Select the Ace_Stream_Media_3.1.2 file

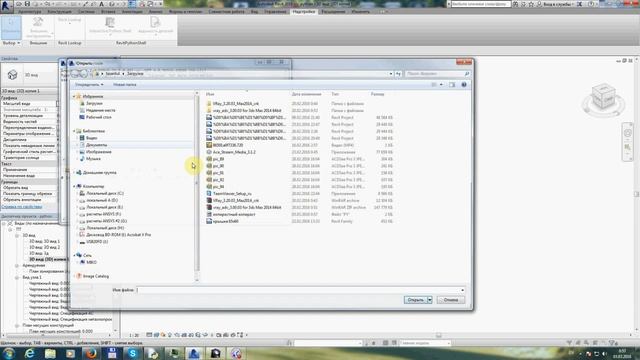[234, 152]
